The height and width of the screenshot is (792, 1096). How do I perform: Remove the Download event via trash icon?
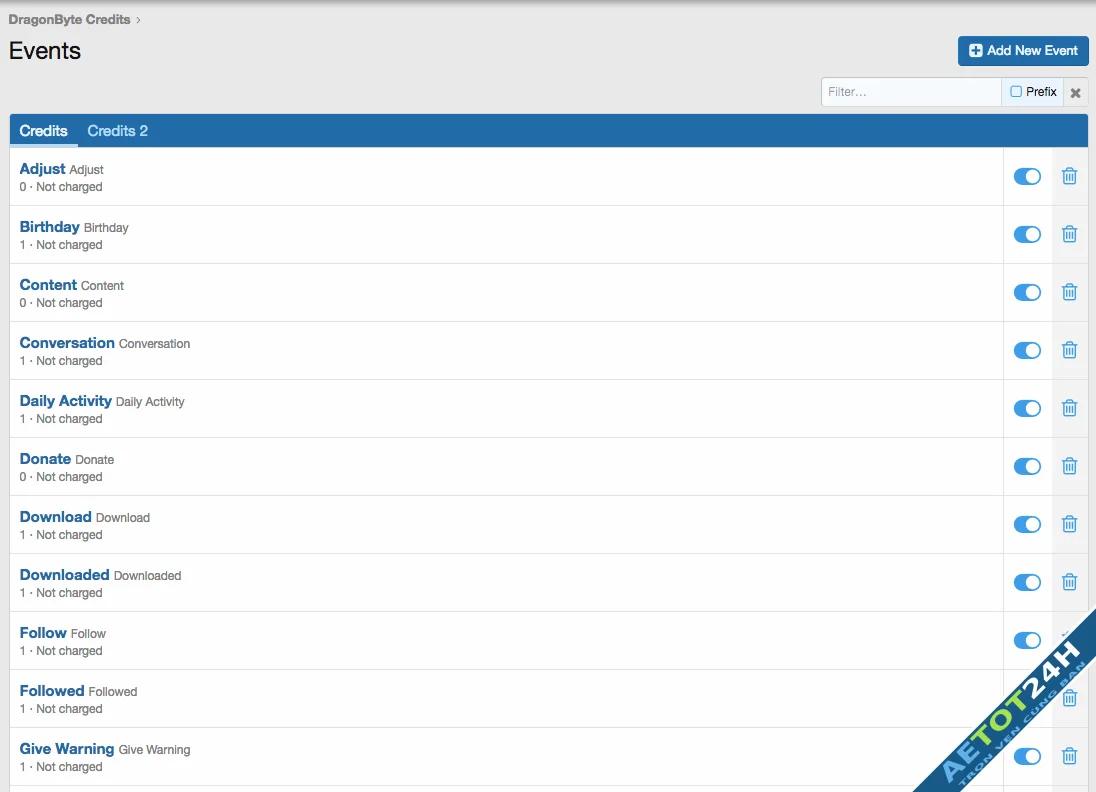pyautogui.click(x=1069, y=524)
